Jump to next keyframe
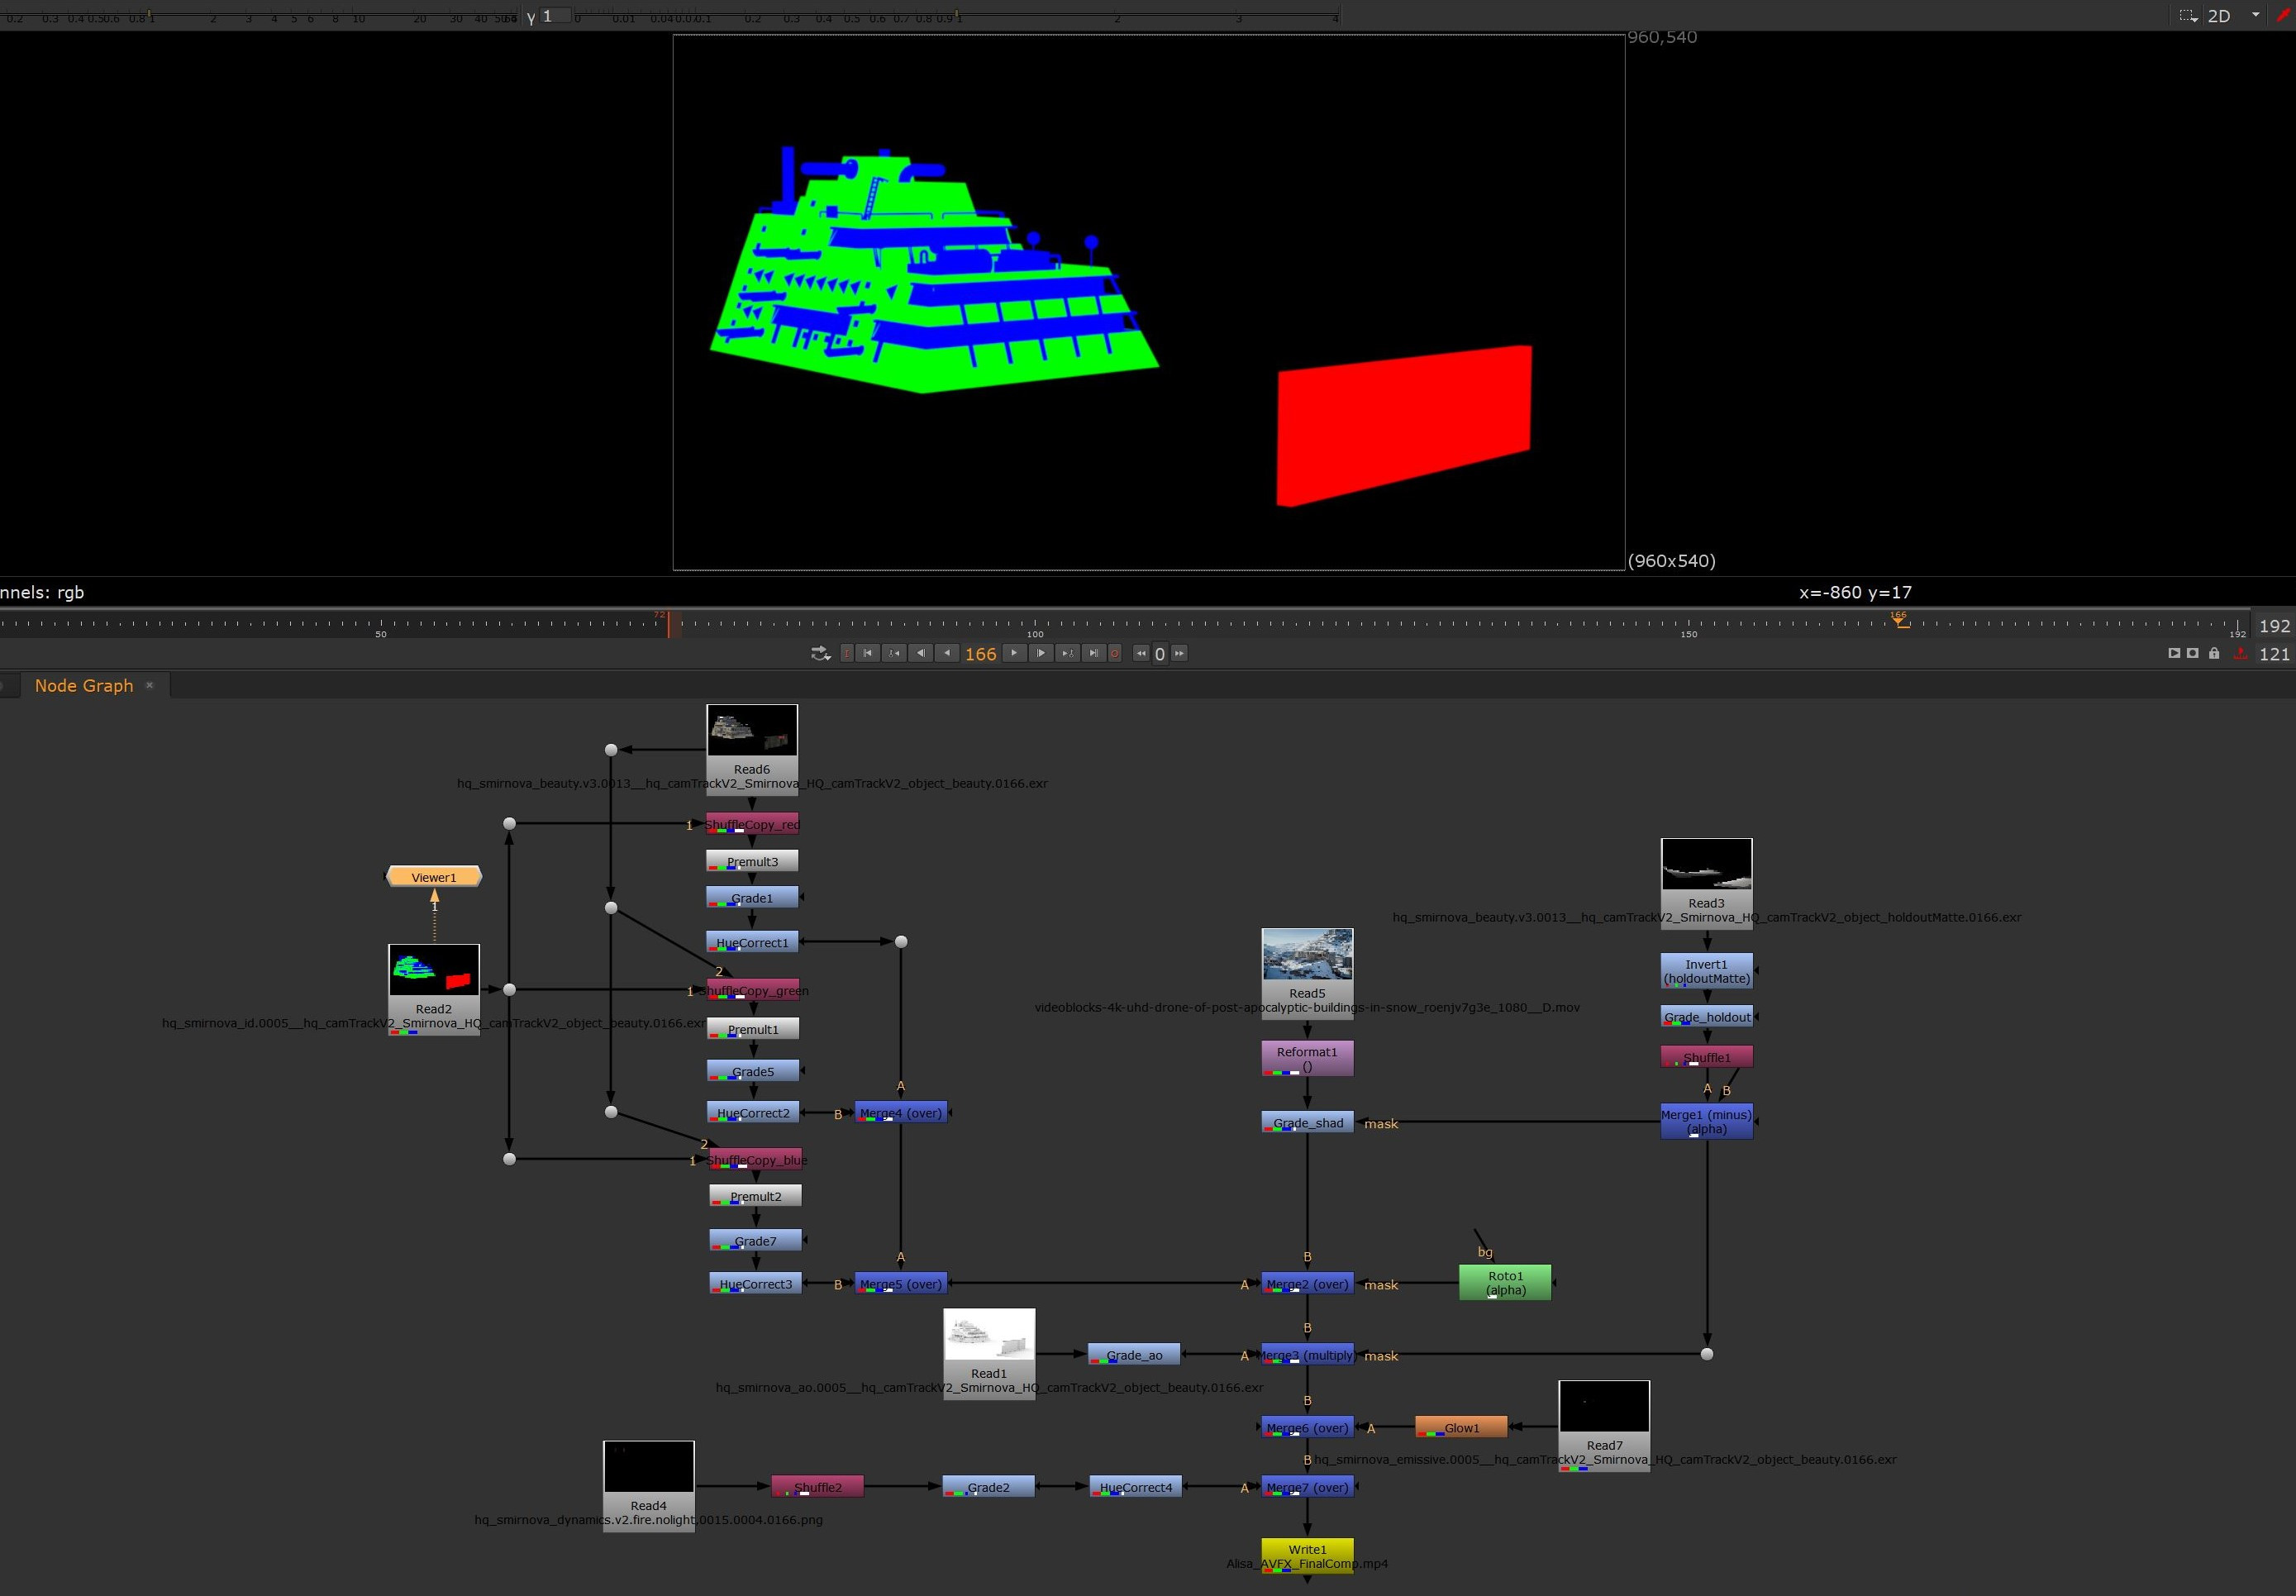This screenshot has width=2296, height=1596. click(x=1067, y=653)
